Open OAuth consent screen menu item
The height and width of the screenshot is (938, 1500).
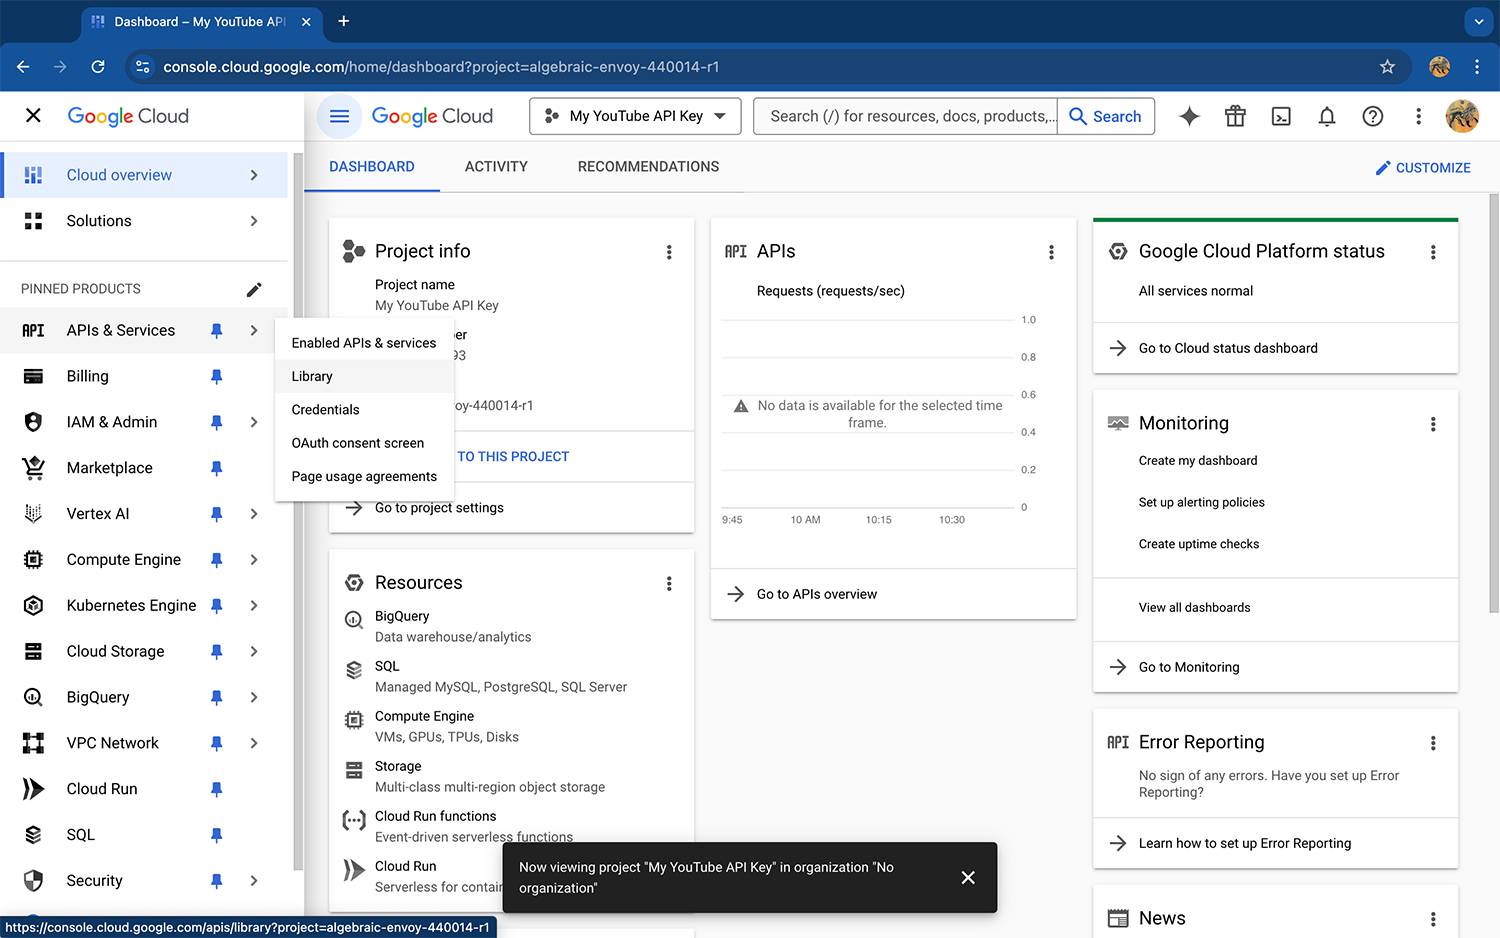(x=364, y=443)
